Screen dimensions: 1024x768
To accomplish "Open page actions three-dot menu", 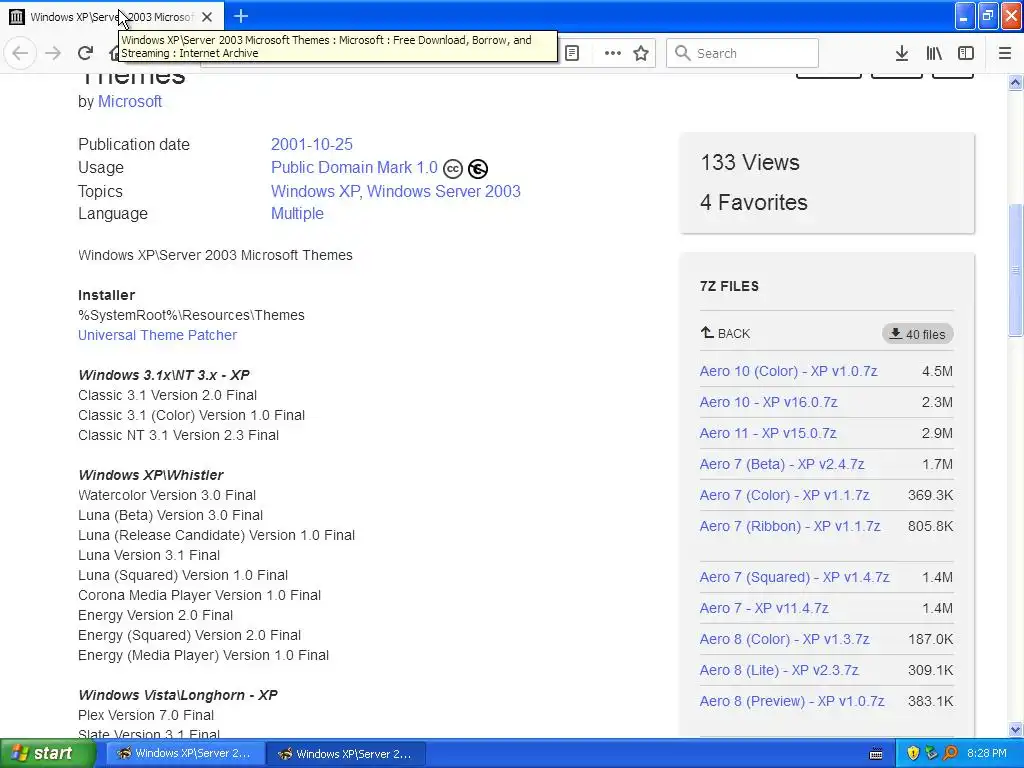I will point(613,53).
